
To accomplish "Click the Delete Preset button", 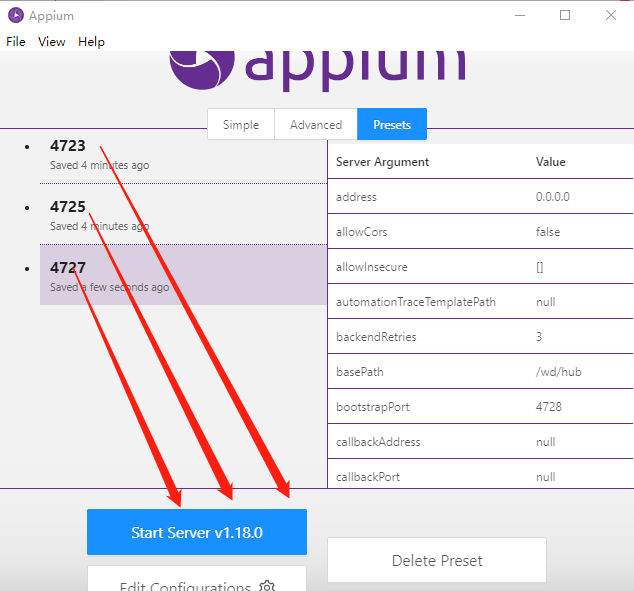I will [437, 560].
